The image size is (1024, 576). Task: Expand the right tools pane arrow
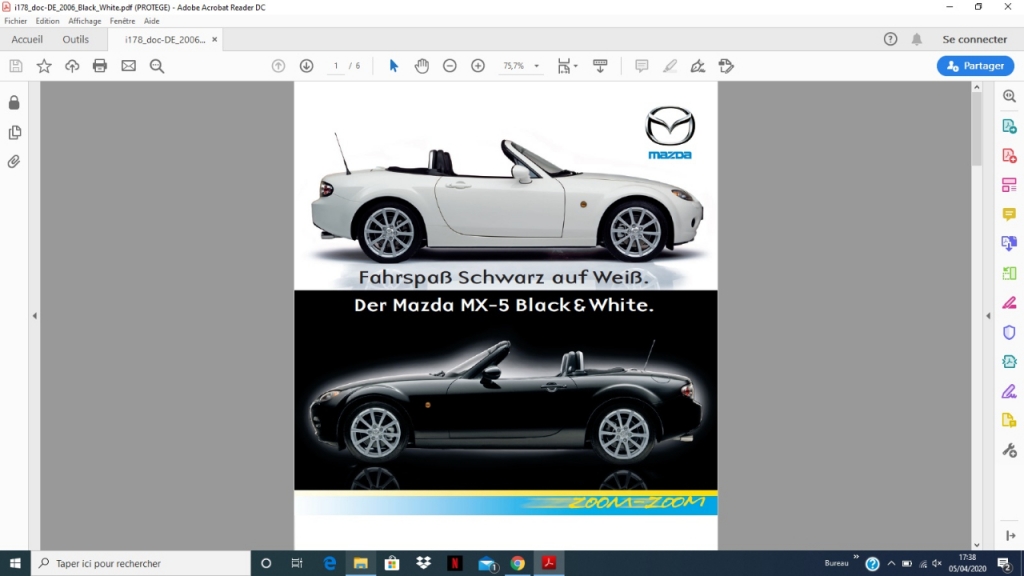(x=988, y=316)
